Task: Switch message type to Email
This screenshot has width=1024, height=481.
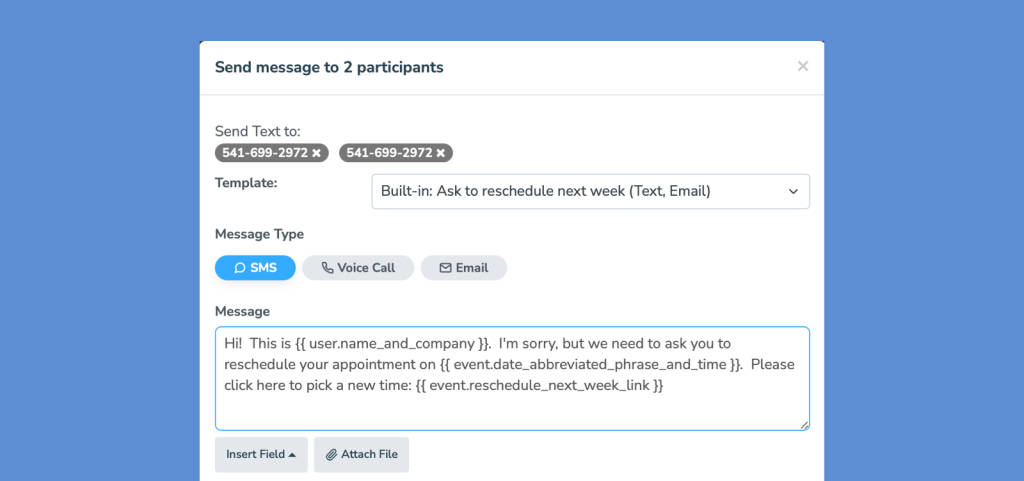Action: 464,268
